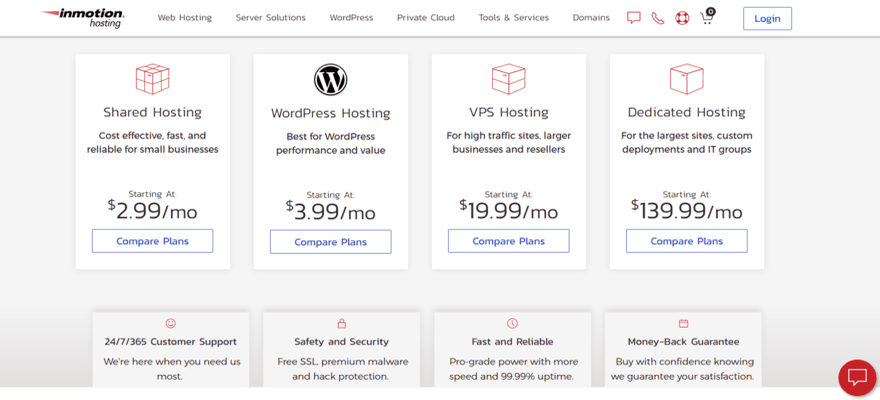880x400 pixels.
Task: Click the Dedicated Hosting heading
Action: click(x=686, y=112)
